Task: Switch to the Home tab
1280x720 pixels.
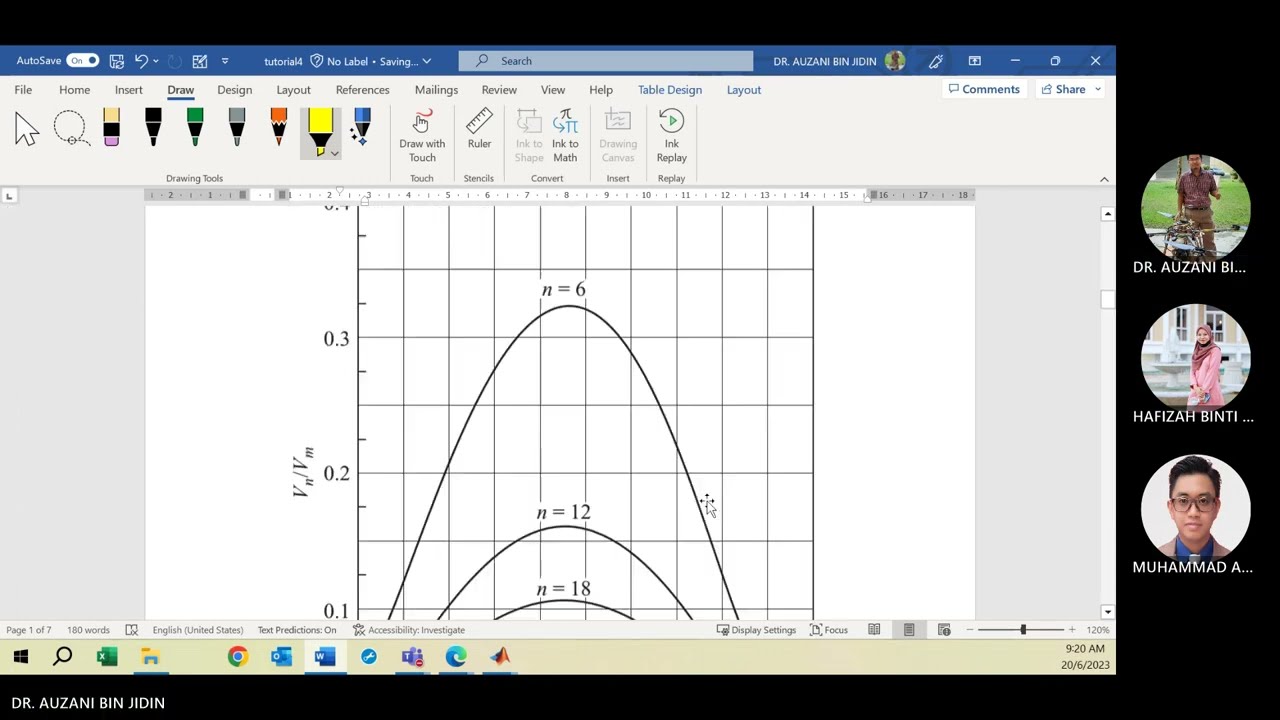Action: [74, 90]
